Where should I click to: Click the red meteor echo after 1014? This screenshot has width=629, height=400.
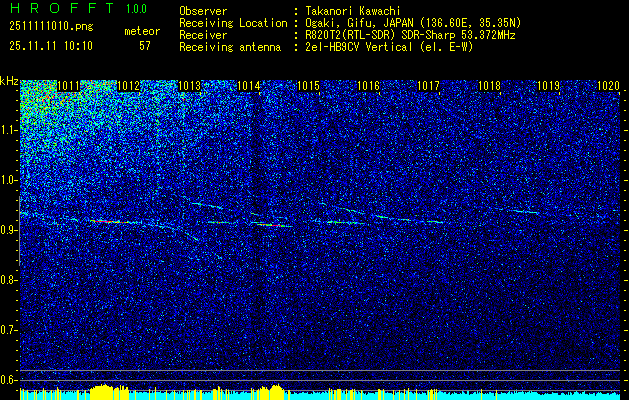pyautogui.click(x=275, y=225)
